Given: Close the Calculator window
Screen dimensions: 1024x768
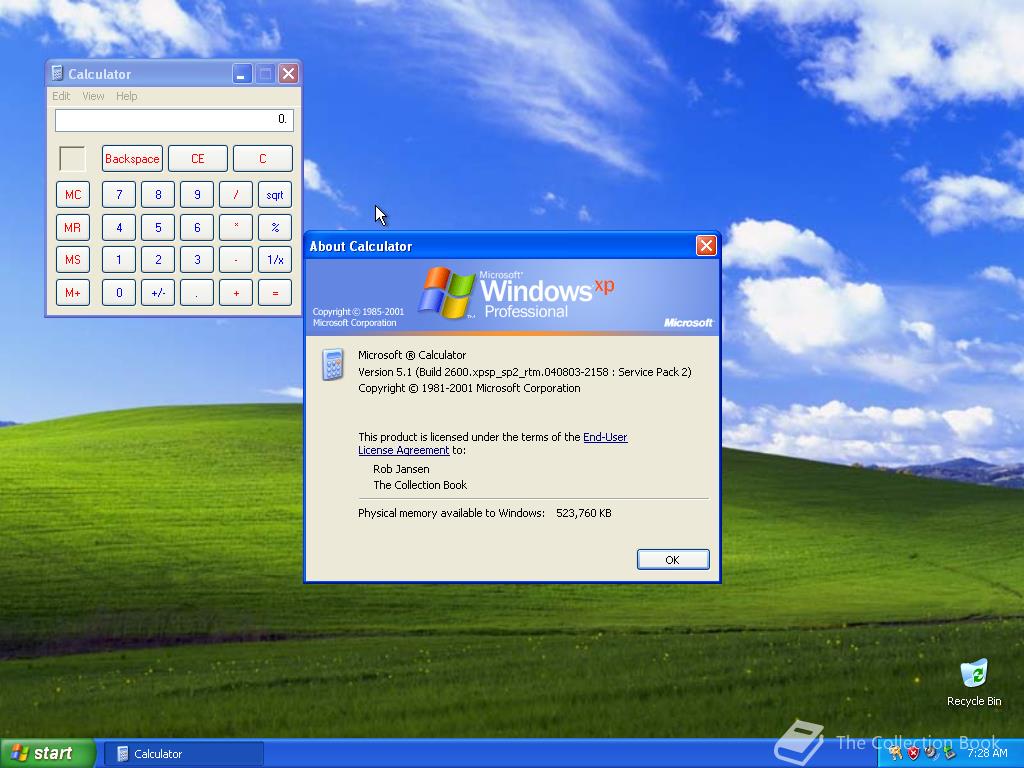Looking at the screenshot, I should [288, 73].
